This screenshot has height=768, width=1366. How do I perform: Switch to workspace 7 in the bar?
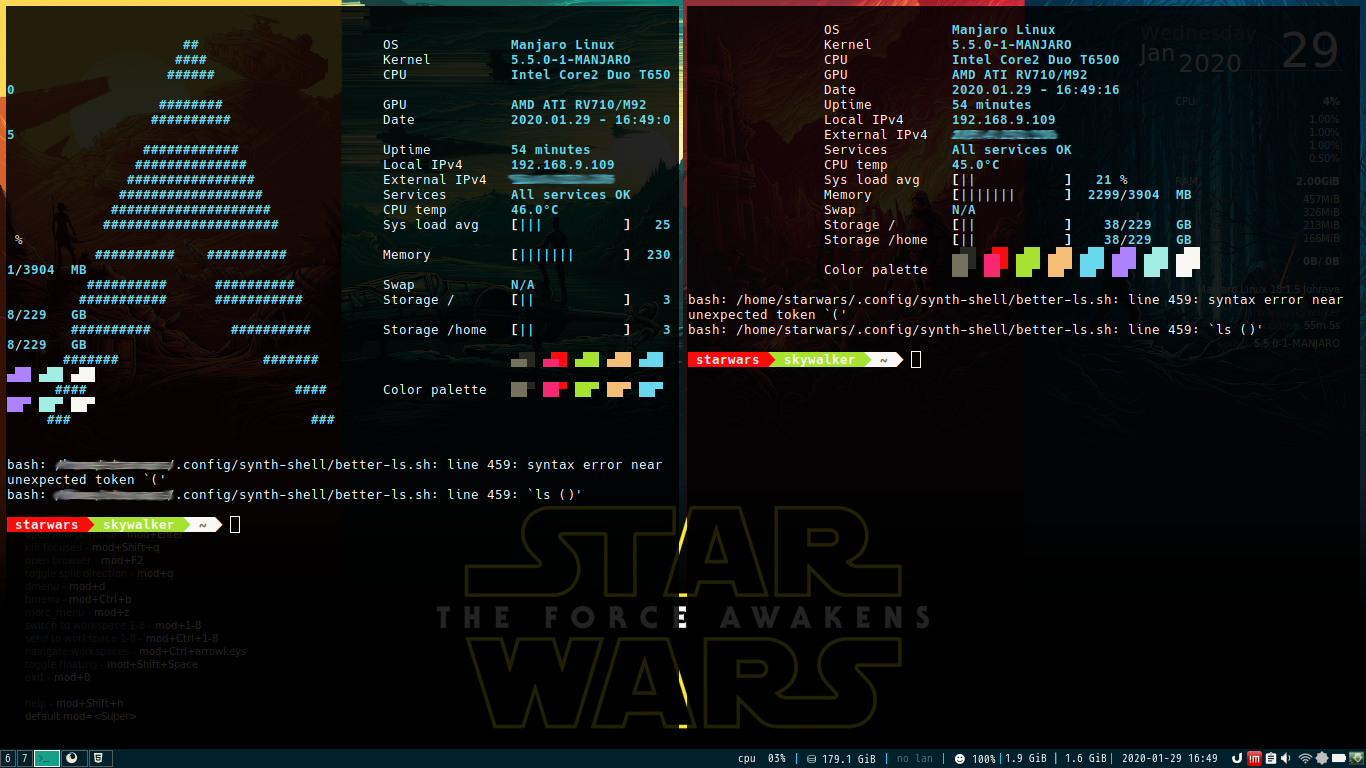[x=24, y=758]
